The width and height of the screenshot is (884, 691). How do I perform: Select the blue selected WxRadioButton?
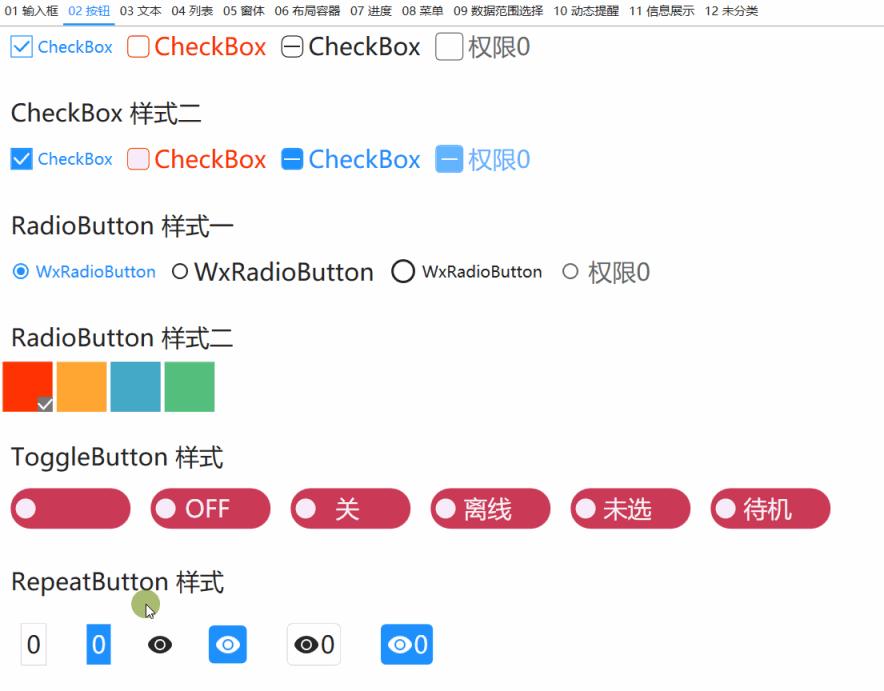[83, 272]
